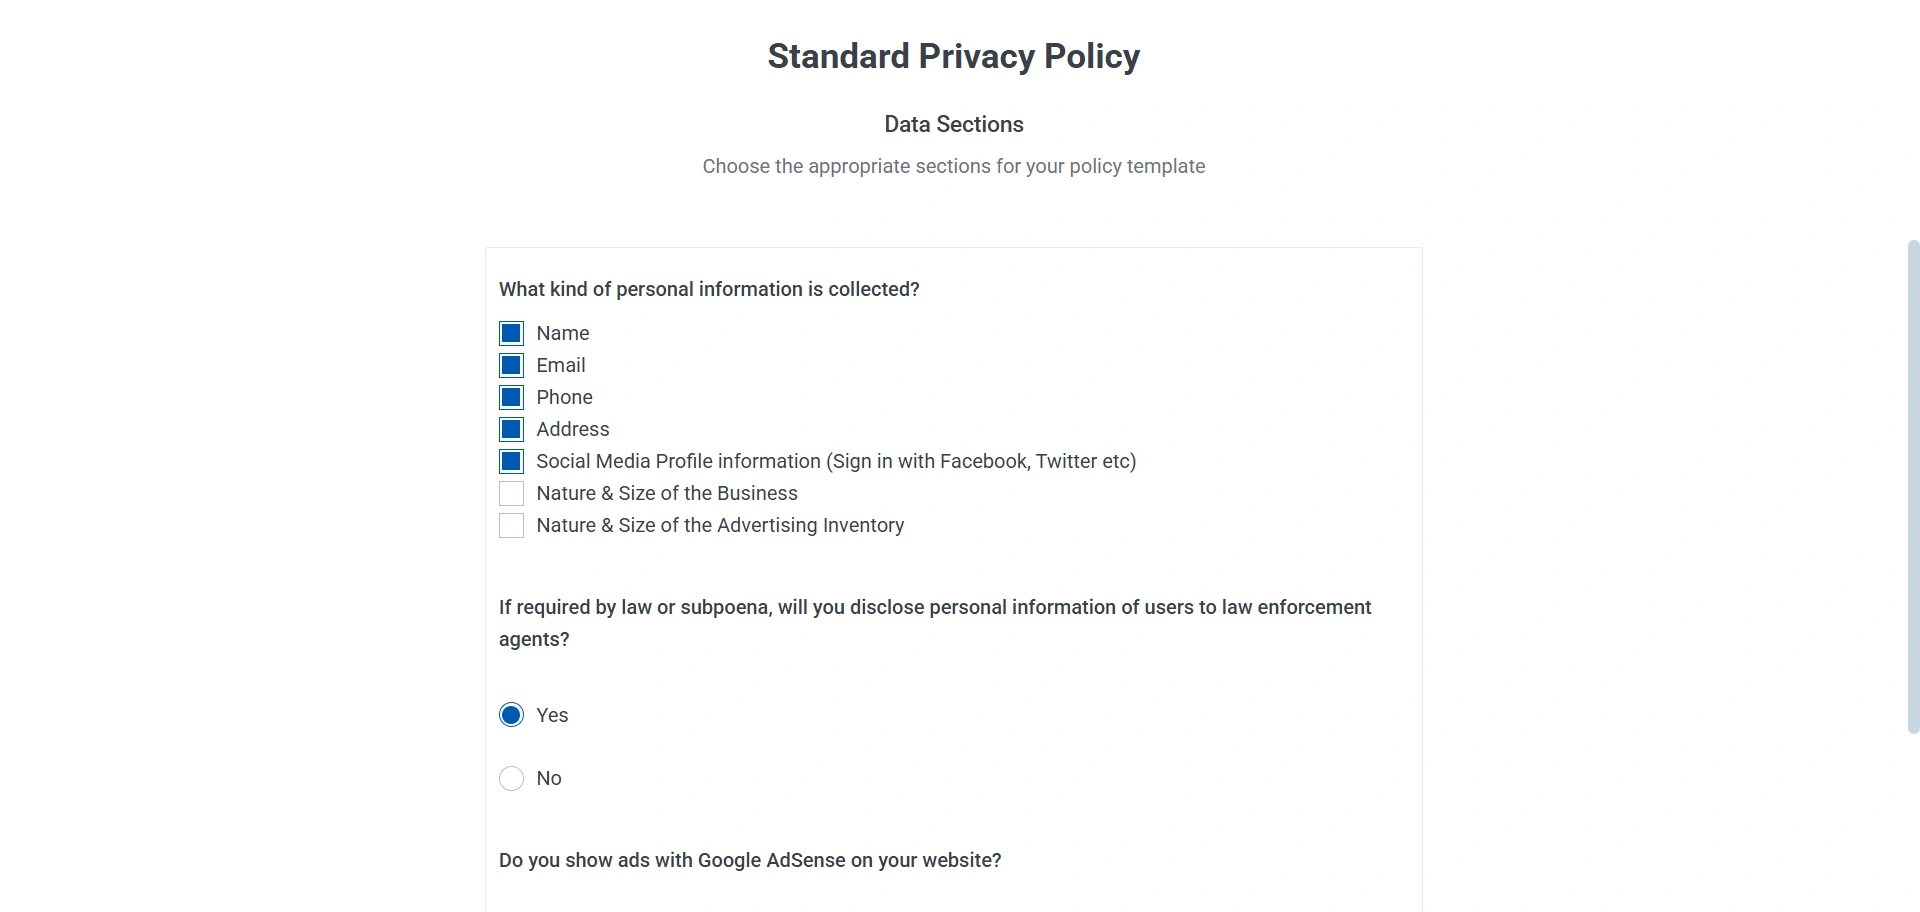This screenshot has height=912, width=1920.
Task: Disable Social Media Profile information checkbox
Action: [x=511, y=461]
